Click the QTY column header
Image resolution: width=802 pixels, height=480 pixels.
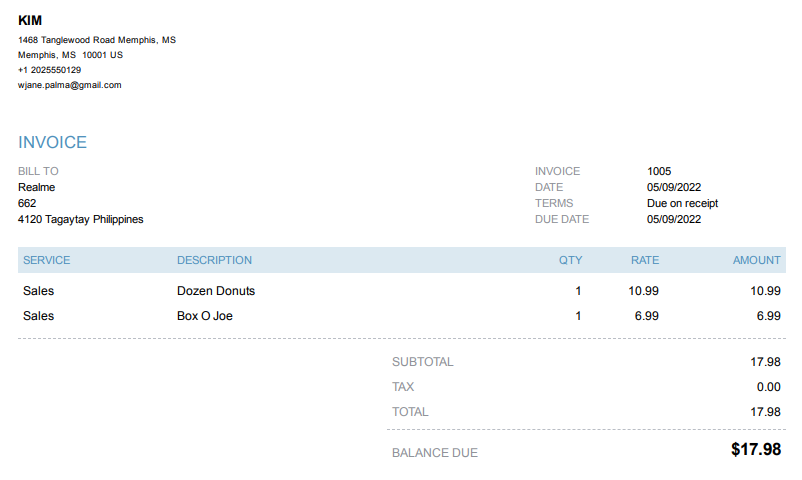(x=570, y=260)
